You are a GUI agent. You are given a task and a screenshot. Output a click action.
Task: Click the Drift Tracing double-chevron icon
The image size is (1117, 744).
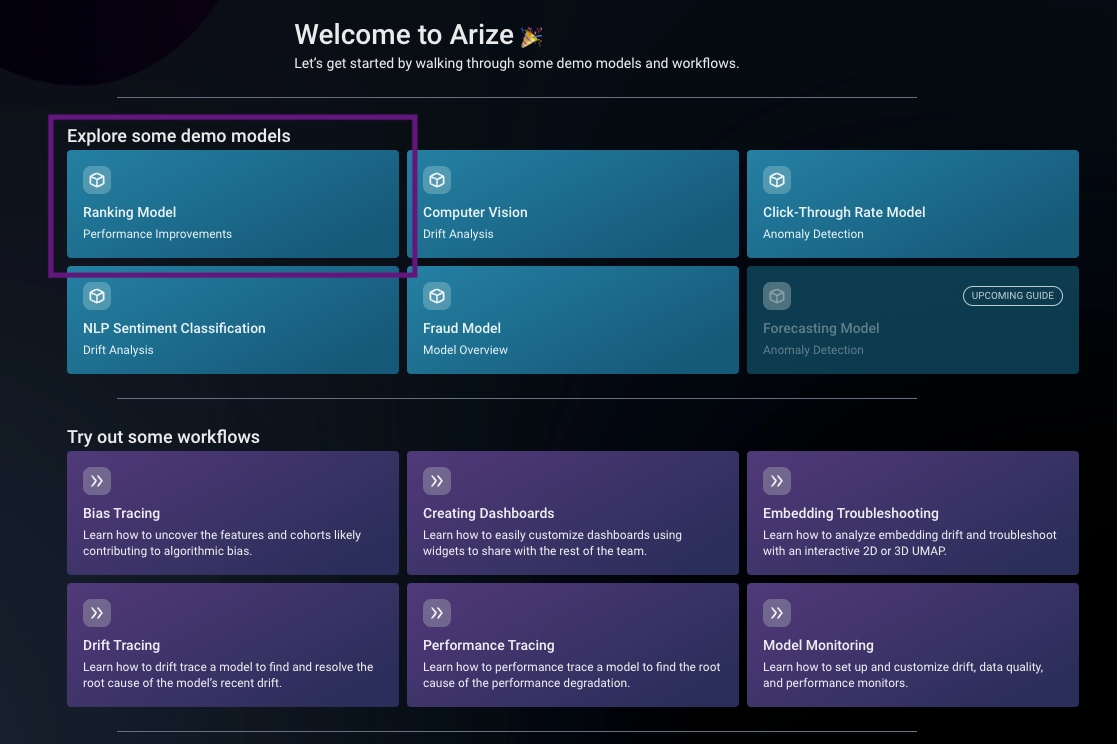[97, 613]
